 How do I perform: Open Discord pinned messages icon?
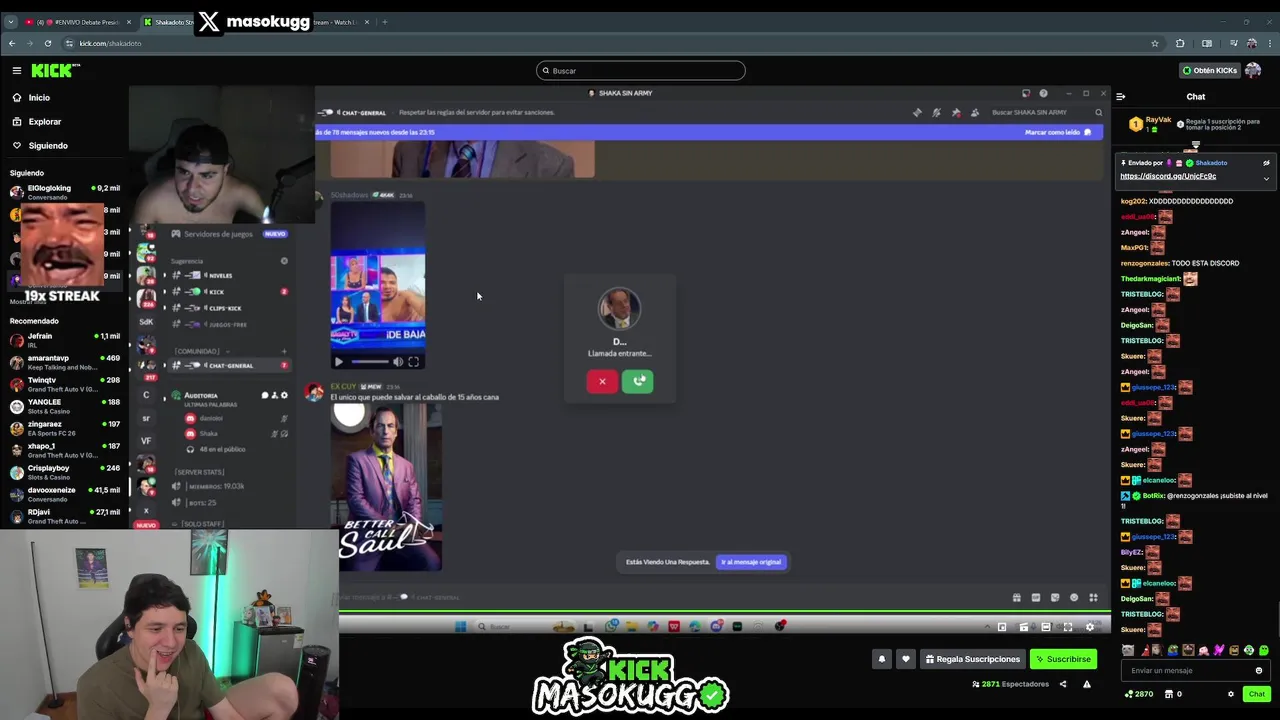(x=956, y=112)
